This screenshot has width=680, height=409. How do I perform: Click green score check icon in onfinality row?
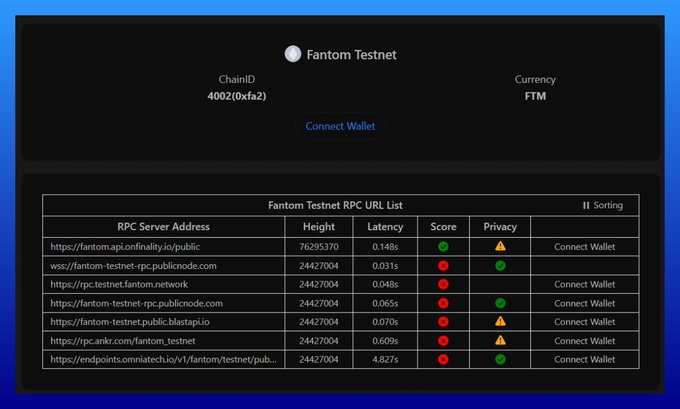pyautogui.click(x=443, y=247)
